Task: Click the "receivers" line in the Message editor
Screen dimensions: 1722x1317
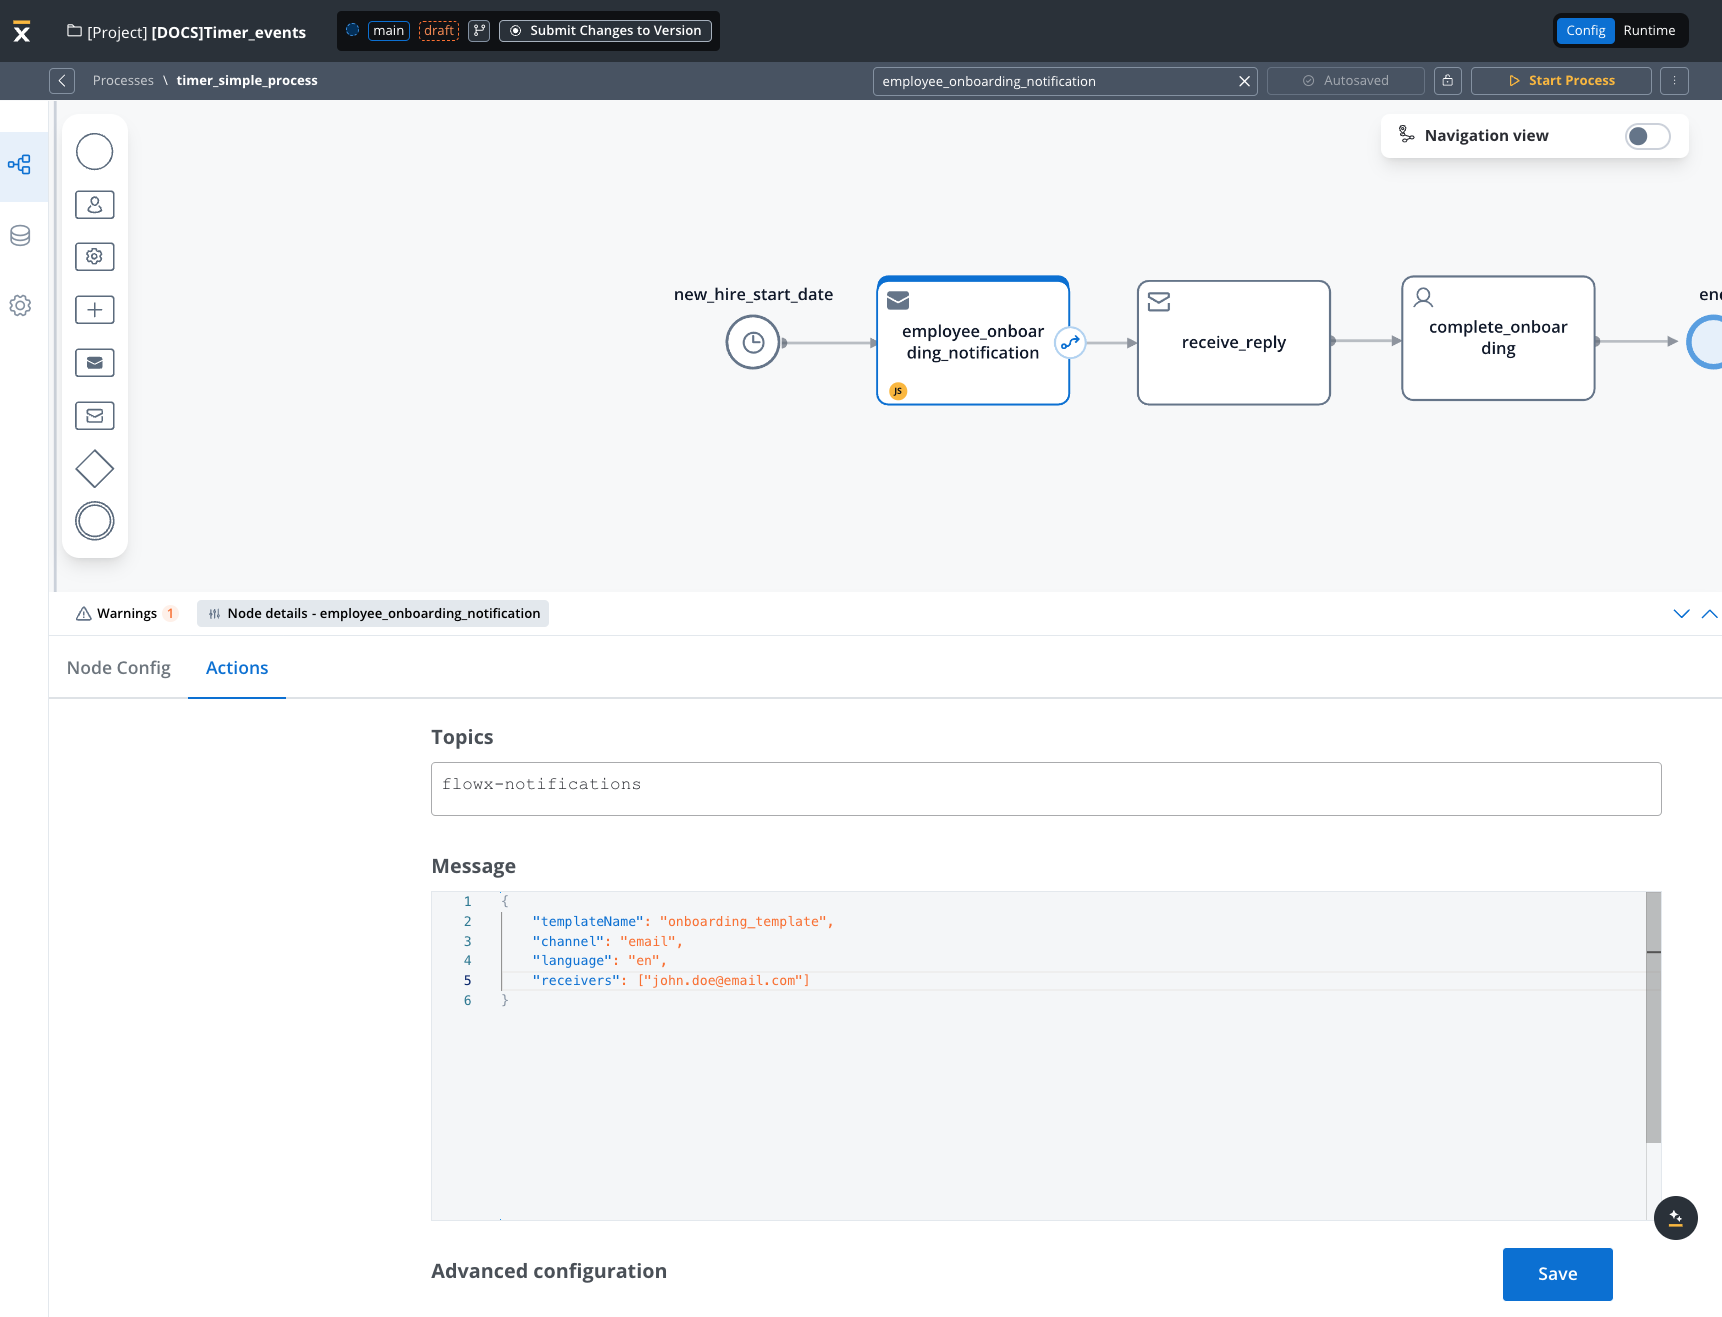Action: (x=671, y=981)
